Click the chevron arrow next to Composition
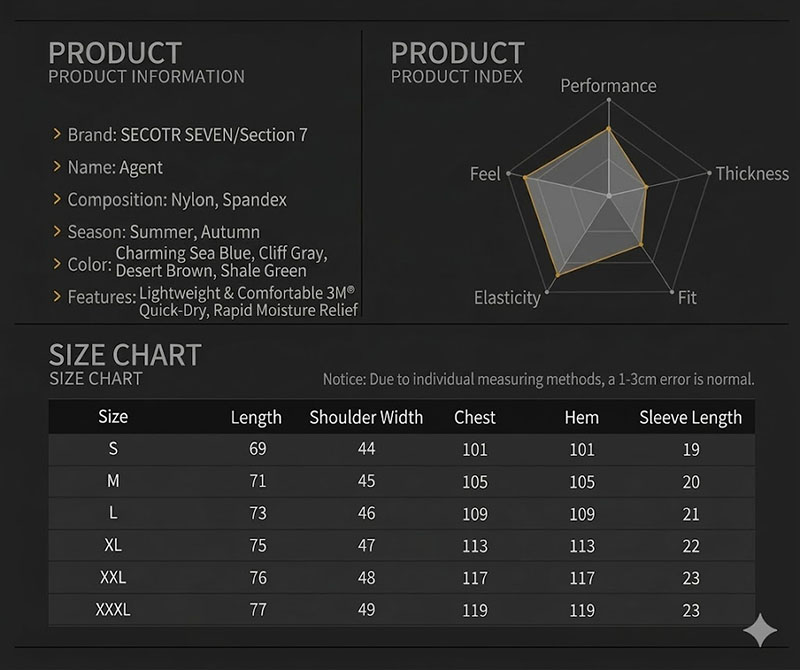800x670 pixels. point(58,200)
